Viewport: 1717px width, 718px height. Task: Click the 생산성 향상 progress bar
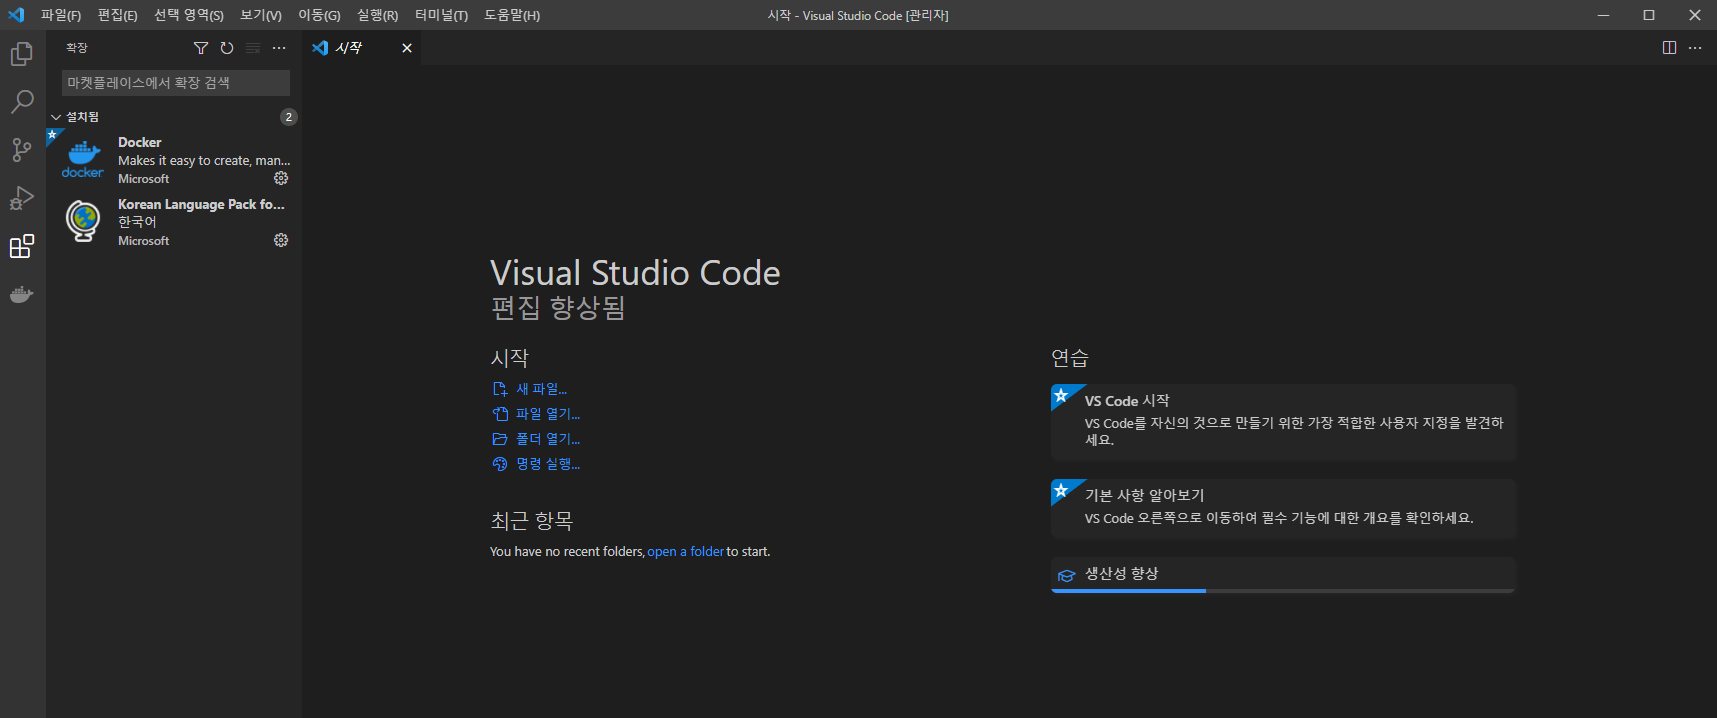[1284, 591]
